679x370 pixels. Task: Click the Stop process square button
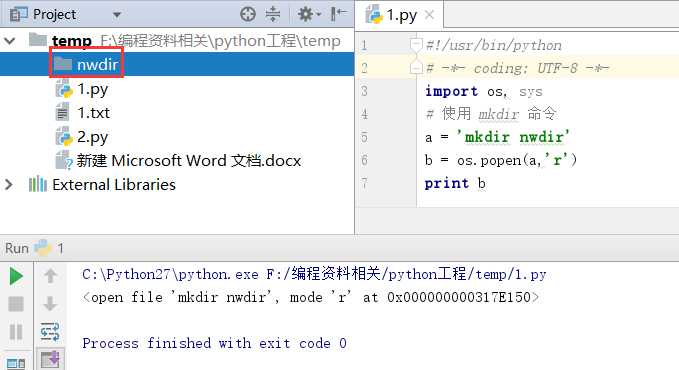click(16, 304)
